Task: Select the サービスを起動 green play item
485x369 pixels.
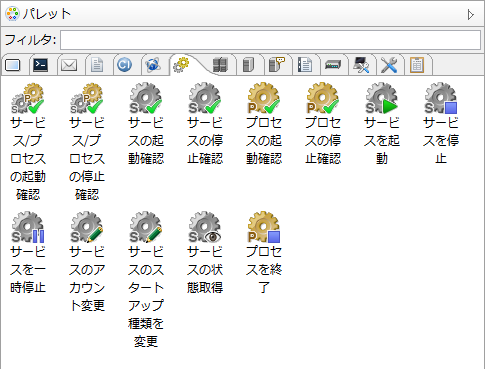Action: tap(382, 124)
